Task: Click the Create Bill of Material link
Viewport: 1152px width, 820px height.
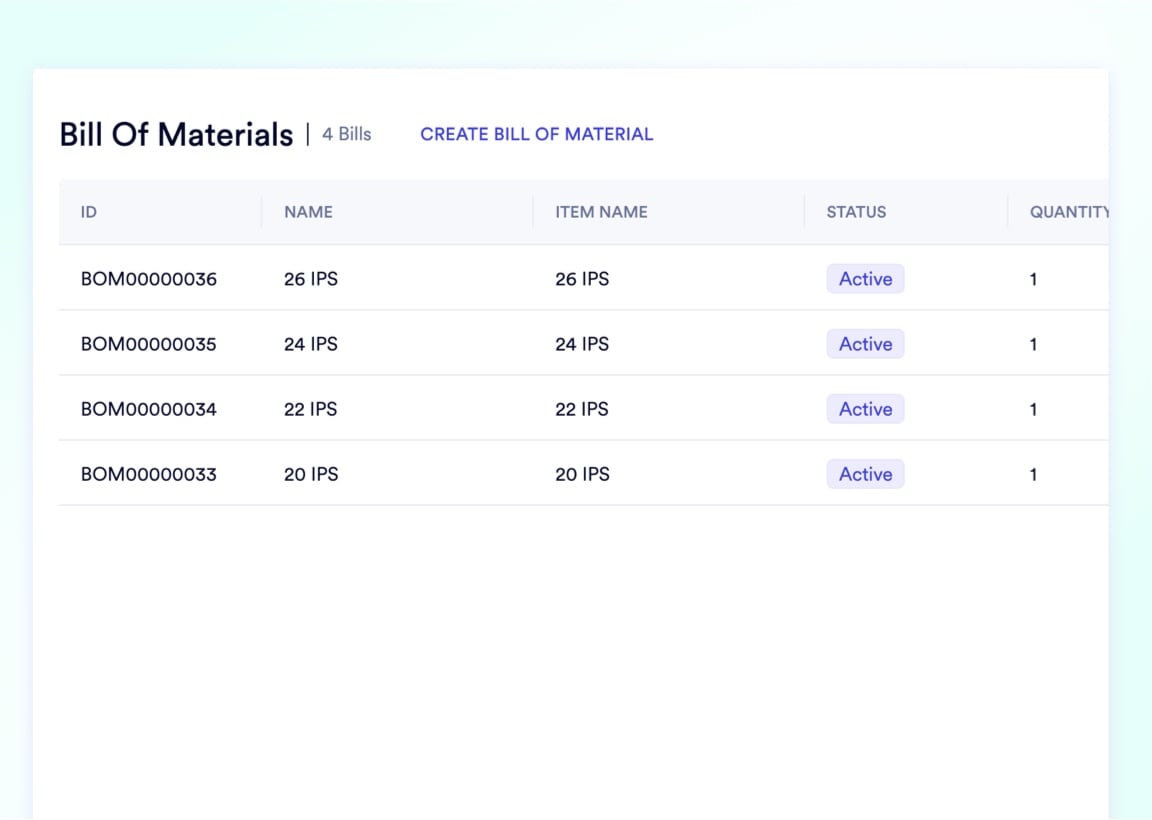Action: pos(536,134)
